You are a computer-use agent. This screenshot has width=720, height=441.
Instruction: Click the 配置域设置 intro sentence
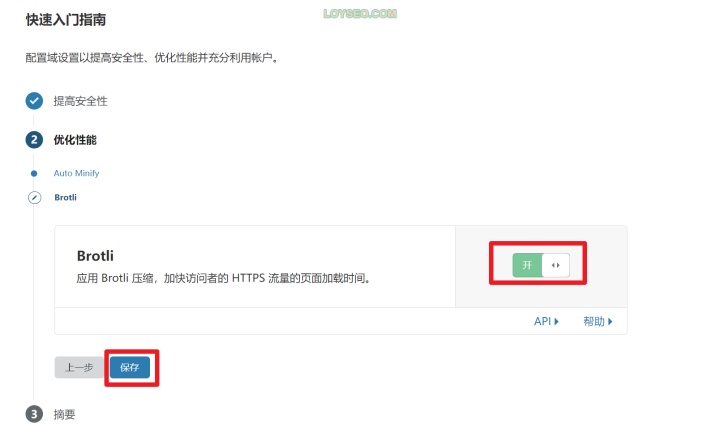pyautogui.click(x=152, y=57)
